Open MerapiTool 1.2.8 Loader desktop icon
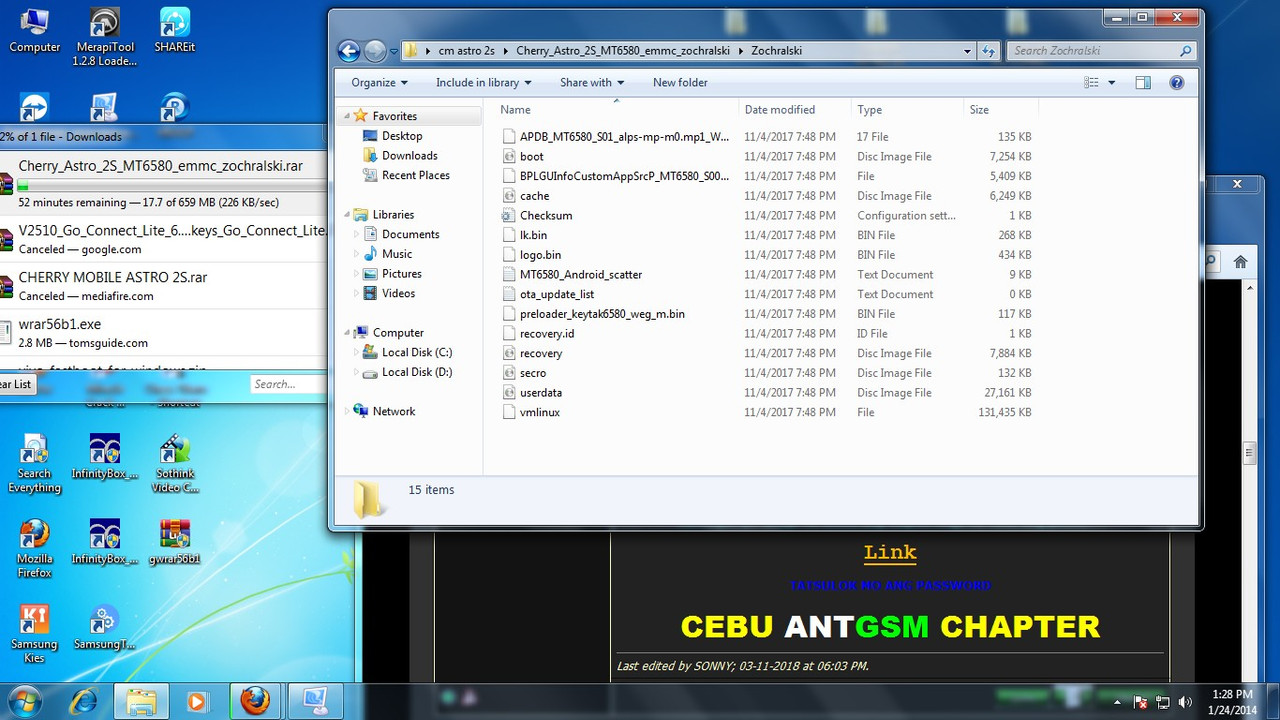The image size is (1280, 720). [x=104, y=37]
